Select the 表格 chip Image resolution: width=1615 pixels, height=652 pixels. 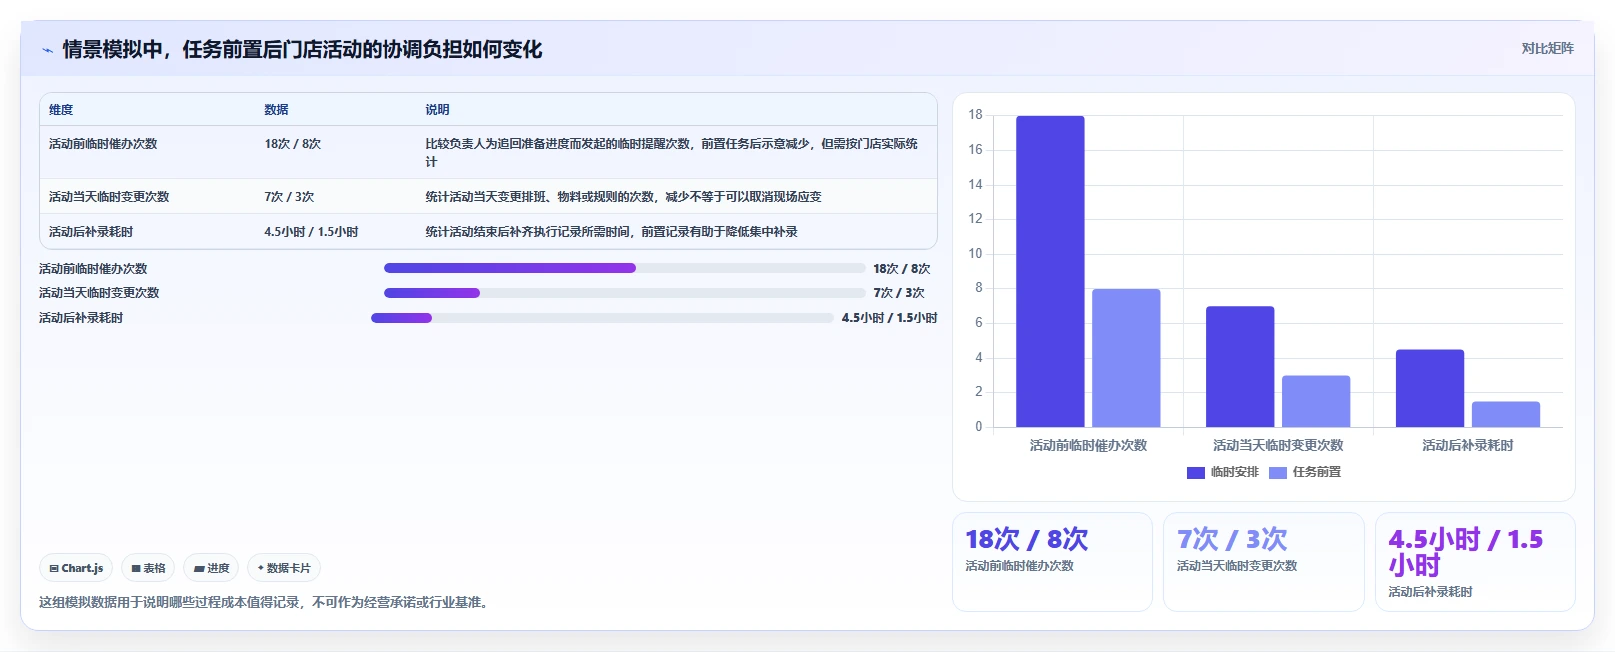(x=148, y=568)
